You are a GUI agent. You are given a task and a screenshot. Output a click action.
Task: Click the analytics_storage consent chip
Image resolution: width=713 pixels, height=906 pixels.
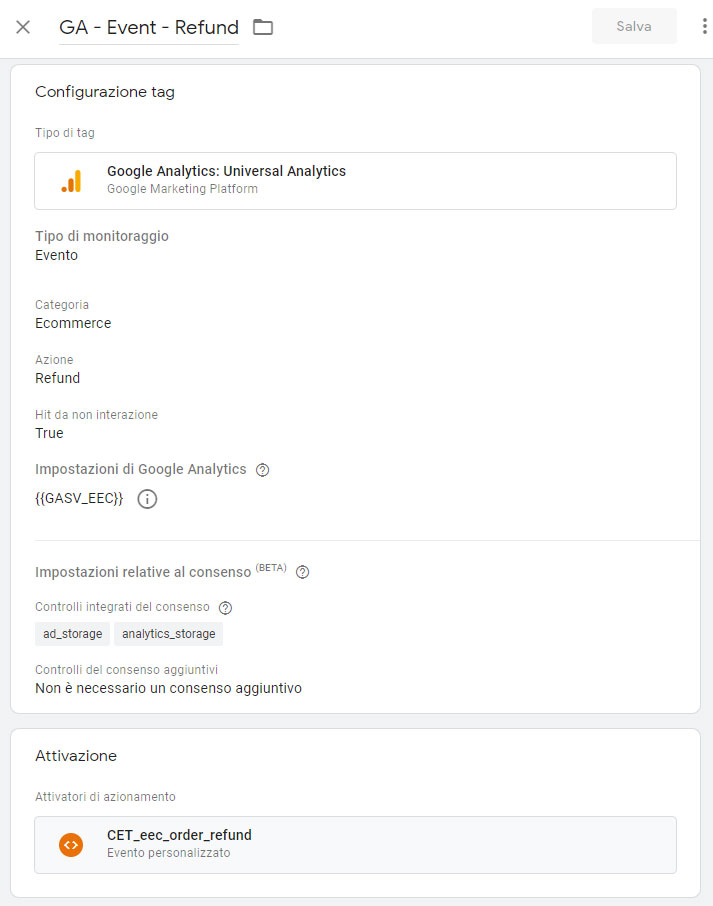(168, 634)
